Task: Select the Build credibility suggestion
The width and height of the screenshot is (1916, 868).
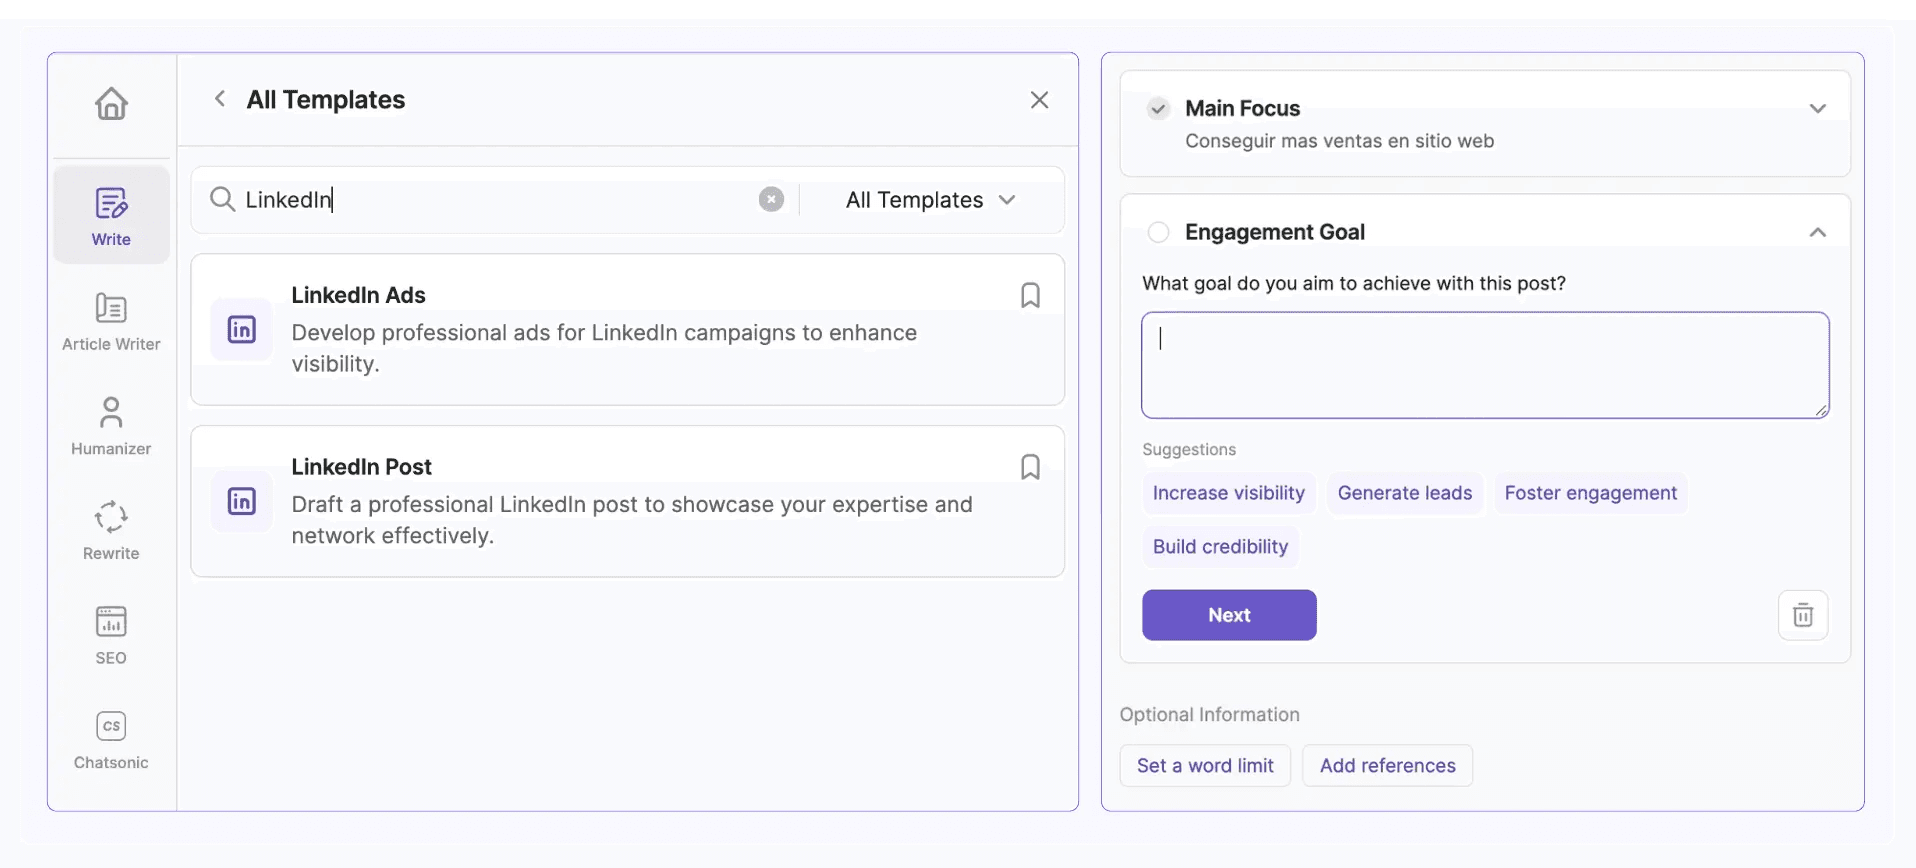Action: (1220, 547)
